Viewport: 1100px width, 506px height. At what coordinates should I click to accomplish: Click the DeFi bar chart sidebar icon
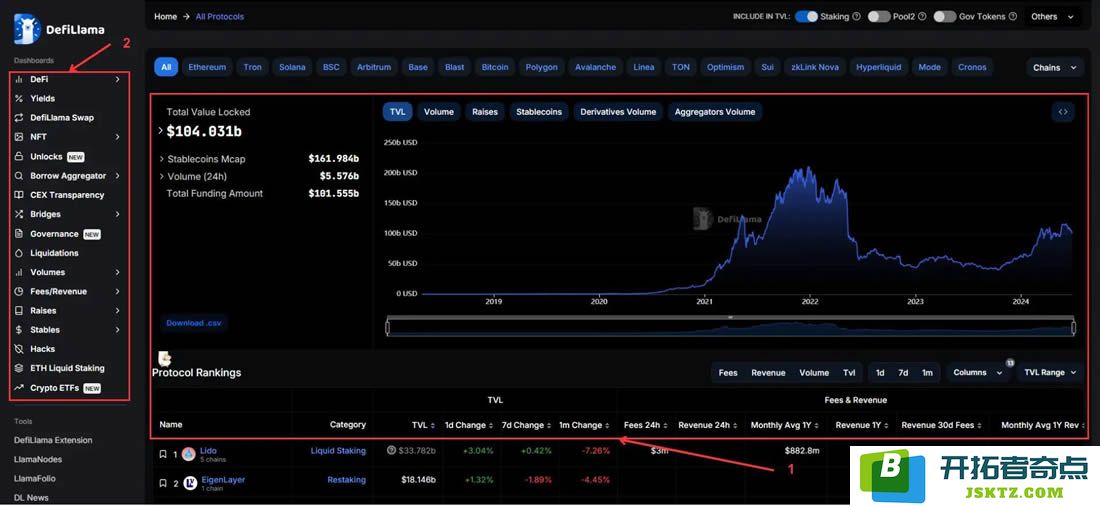pyautogui.click(x=19, y=79)
